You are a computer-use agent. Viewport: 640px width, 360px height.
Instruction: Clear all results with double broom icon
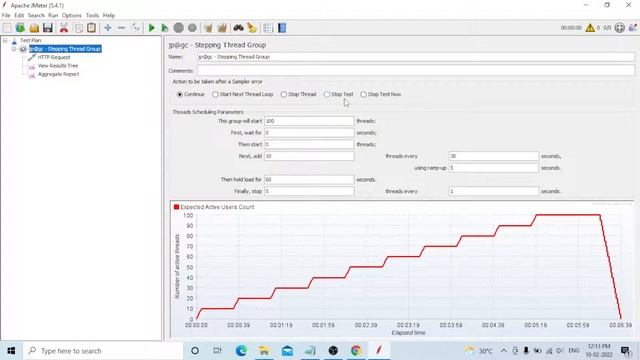[x=222, y=28]
